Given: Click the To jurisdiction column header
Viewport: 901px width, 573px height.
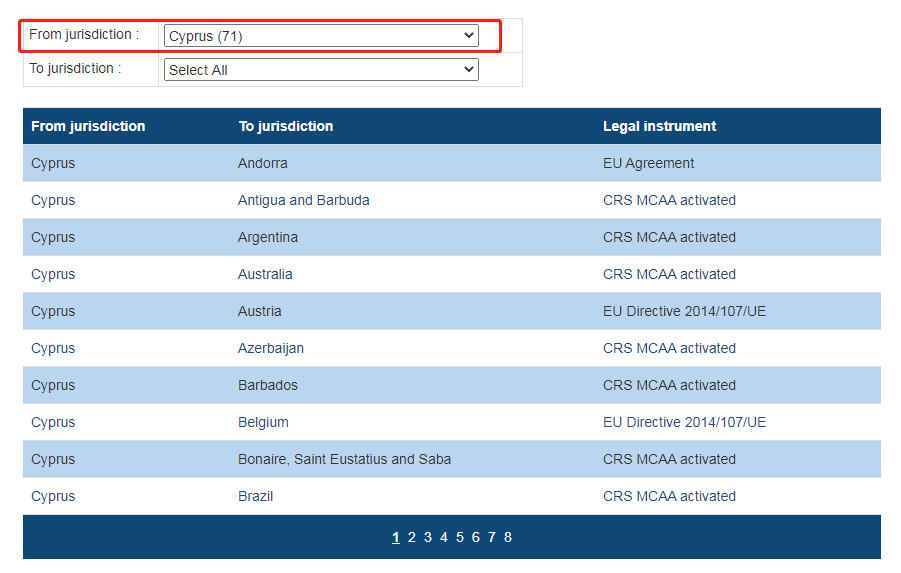Looking at the screenshot, I should pos(285,126).
